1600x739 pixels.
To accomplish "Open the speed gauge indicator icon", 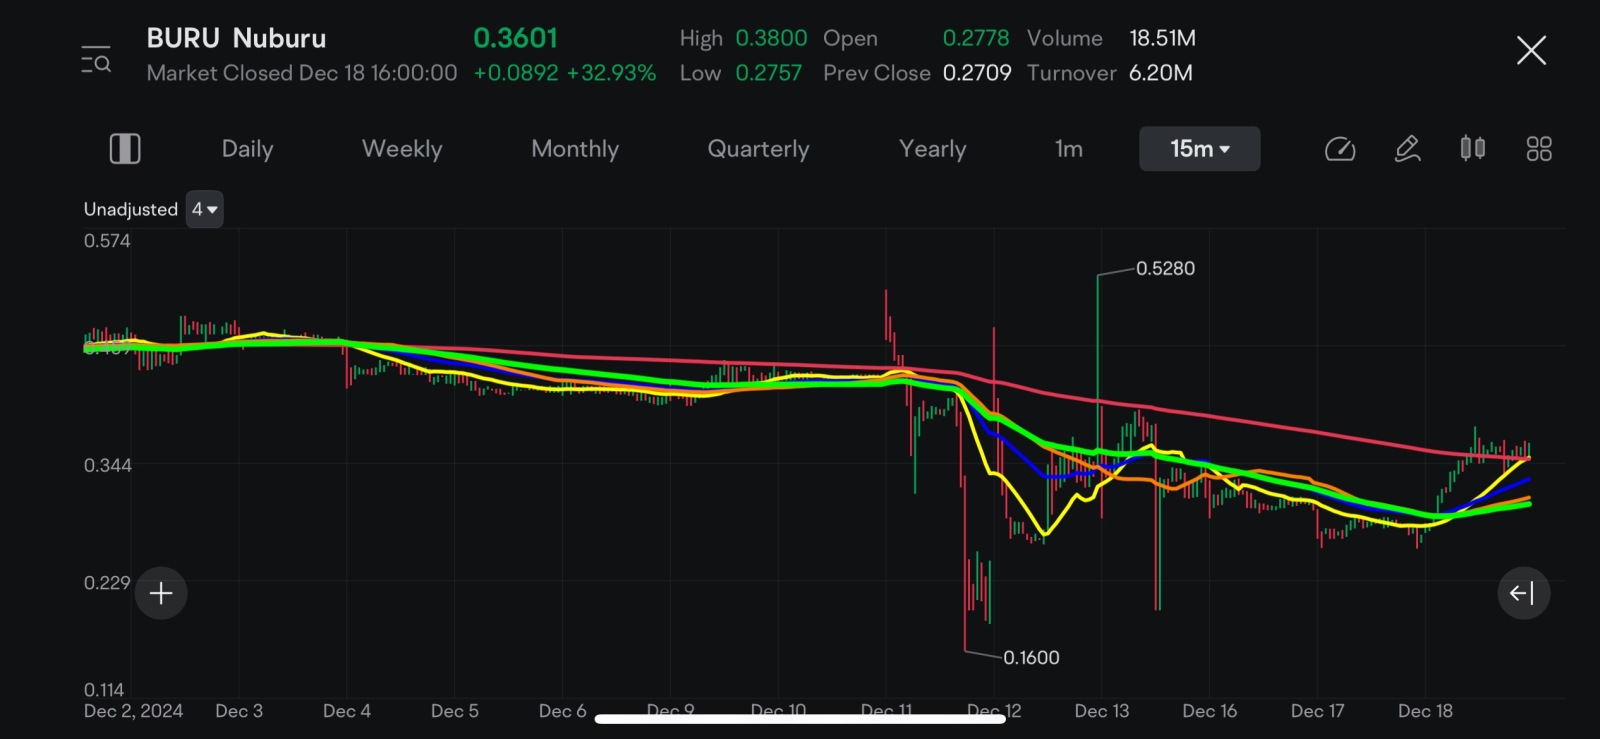I will [1340, 149].
